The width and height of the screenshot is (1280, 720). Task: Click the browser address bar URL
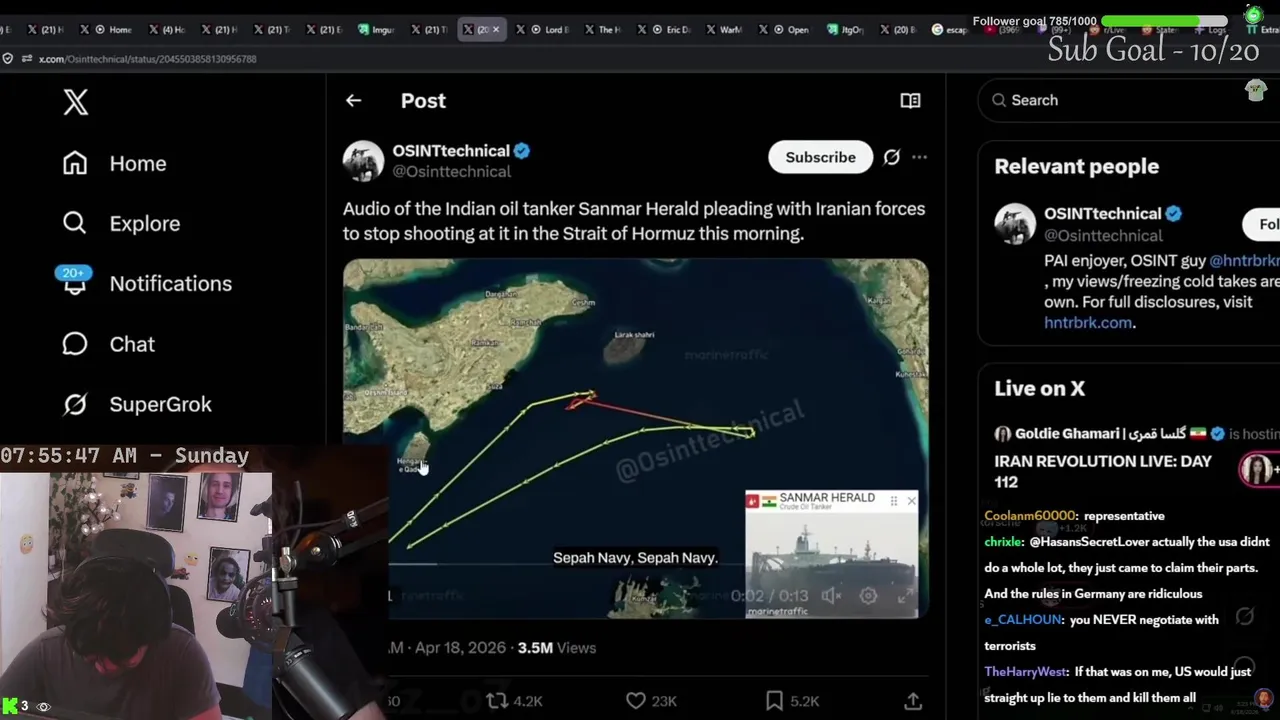click(x=147, y=59)
